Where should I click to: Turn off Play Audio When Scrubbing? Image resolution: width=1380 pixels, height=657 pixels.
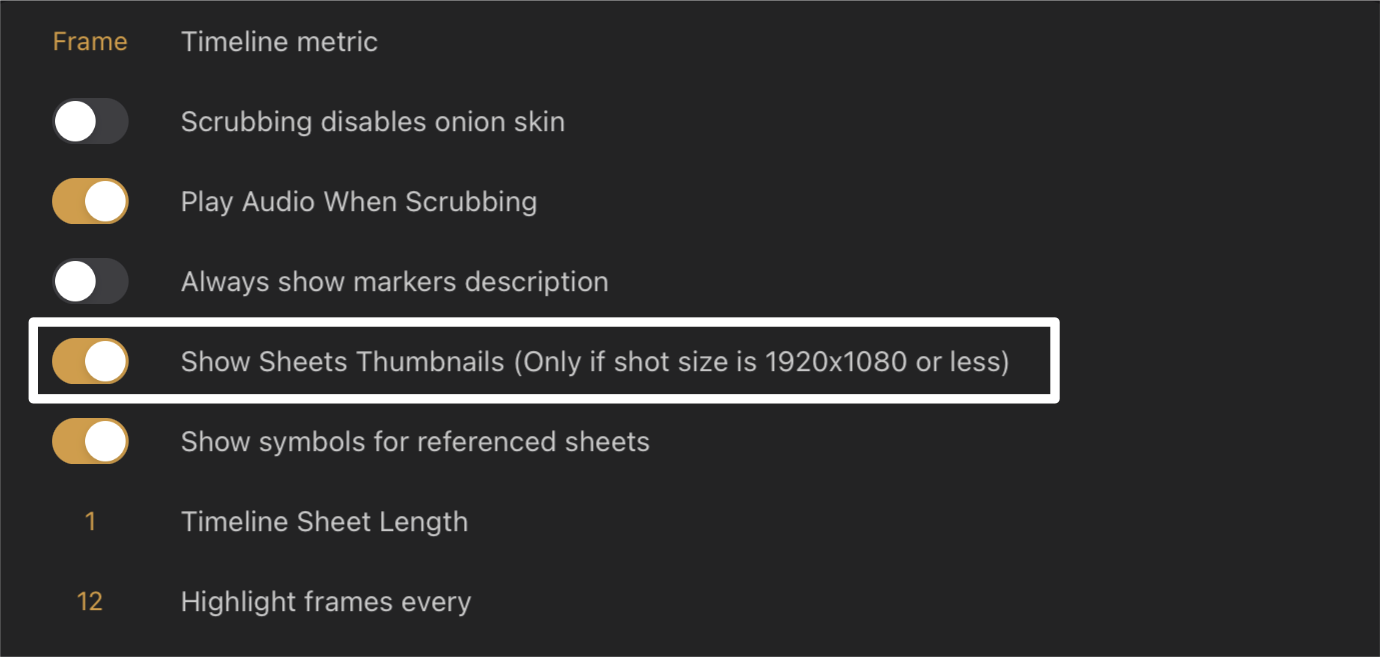90,202
